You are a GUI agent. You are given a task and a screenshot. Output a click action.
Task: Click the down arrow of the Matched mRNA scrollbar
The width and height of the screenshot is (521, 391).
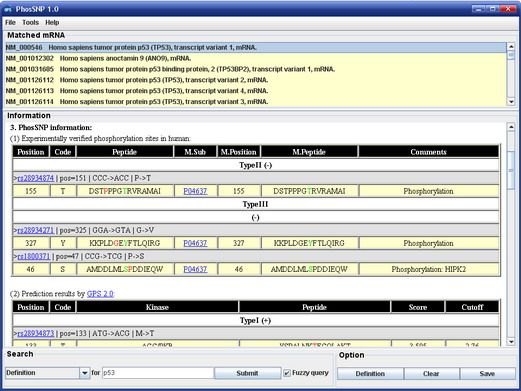point(511,102)
